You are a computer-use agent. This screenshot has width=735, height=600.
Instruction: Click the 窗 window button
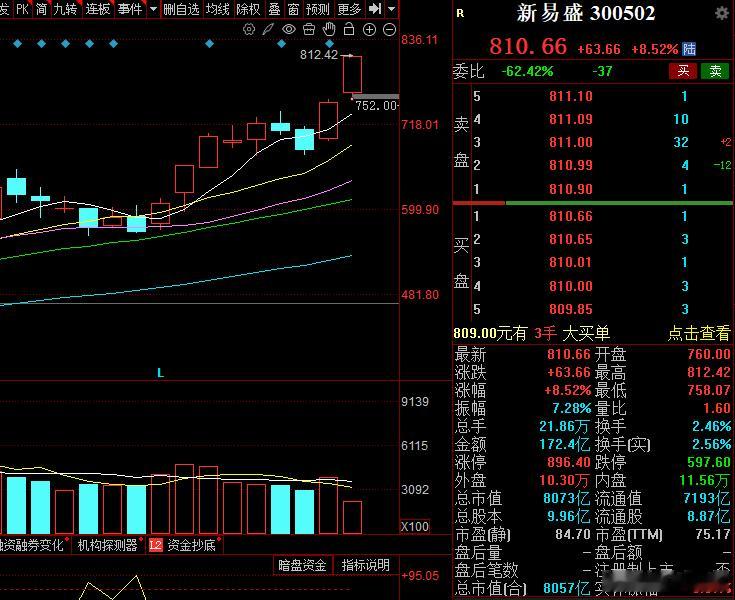tap(293, 8)
